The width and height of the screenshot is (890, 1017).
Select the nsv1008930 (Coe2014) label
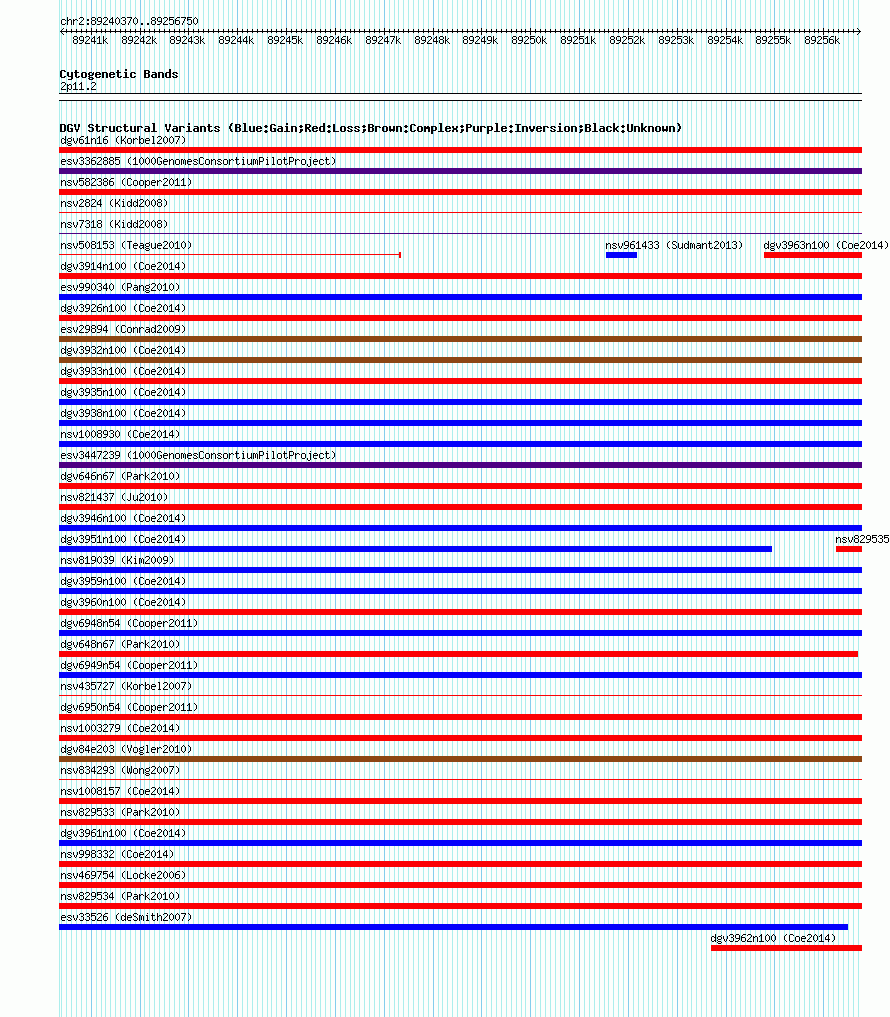(x=120, y=434)
